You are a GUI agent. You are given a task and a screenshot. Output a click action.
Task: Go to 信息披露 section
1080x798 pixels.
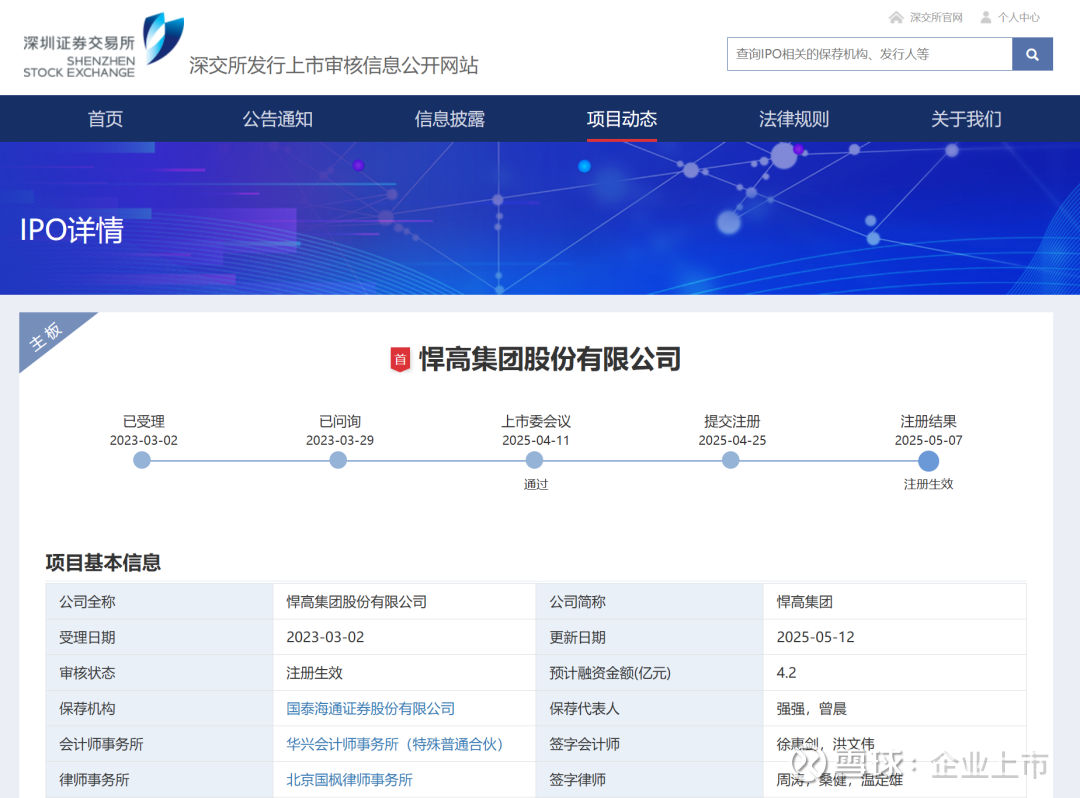coord(449,119)
